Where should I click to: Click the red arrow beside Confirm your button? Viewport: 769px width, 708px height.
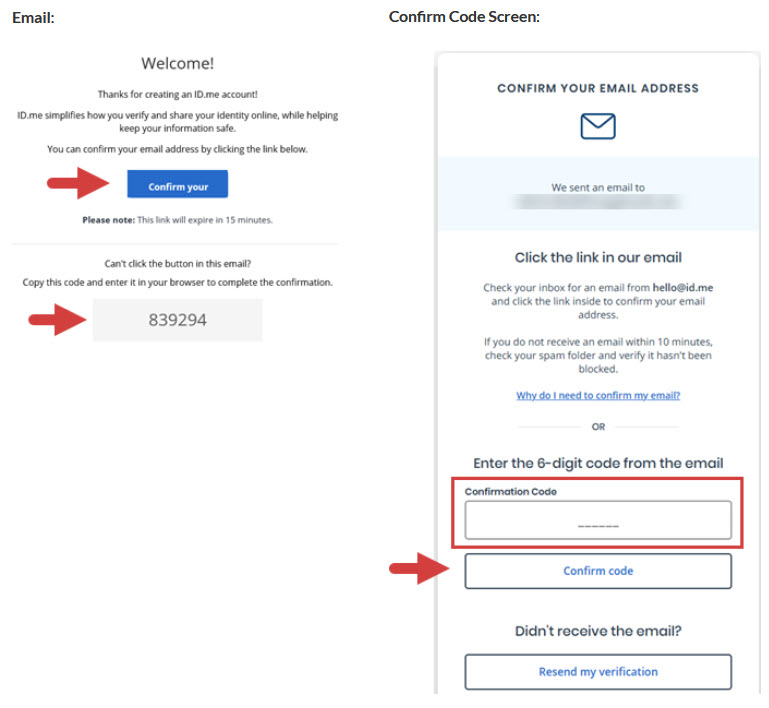[x=79, y=184]
